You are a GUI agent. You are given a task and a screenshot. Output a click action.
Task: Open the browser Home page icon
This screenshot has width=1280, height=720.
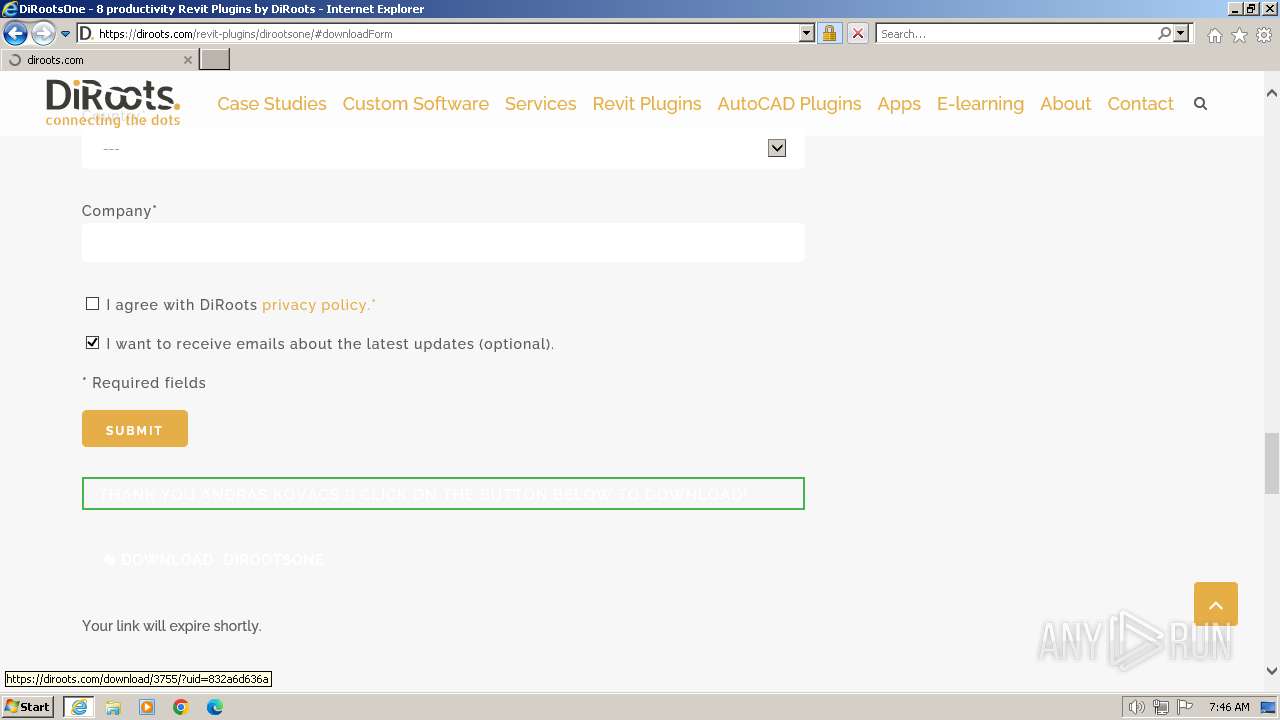tap(1214, 35)
